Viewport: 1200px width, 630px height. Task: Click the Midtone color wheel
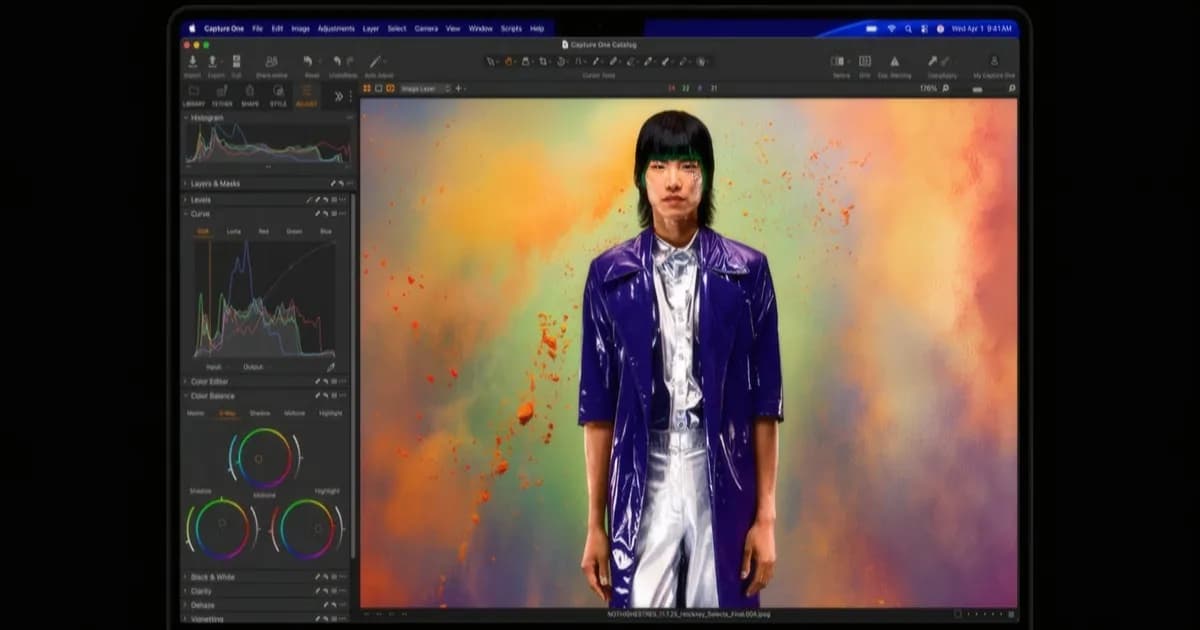click(x=265, y=458)
